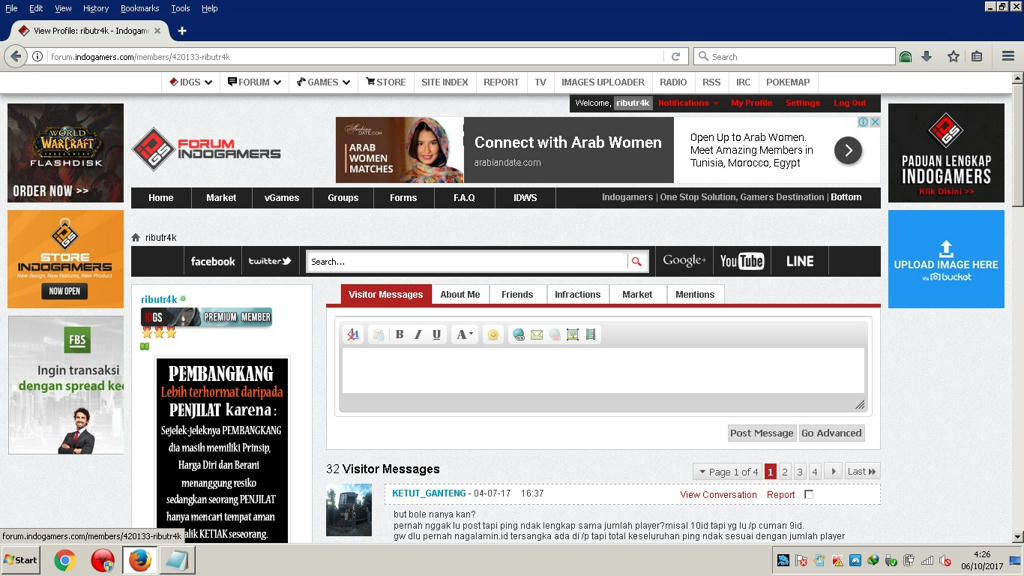Open the History menu
Image resolution: width=1024 pixels, height=576 pixels.
tap(95, 8)
